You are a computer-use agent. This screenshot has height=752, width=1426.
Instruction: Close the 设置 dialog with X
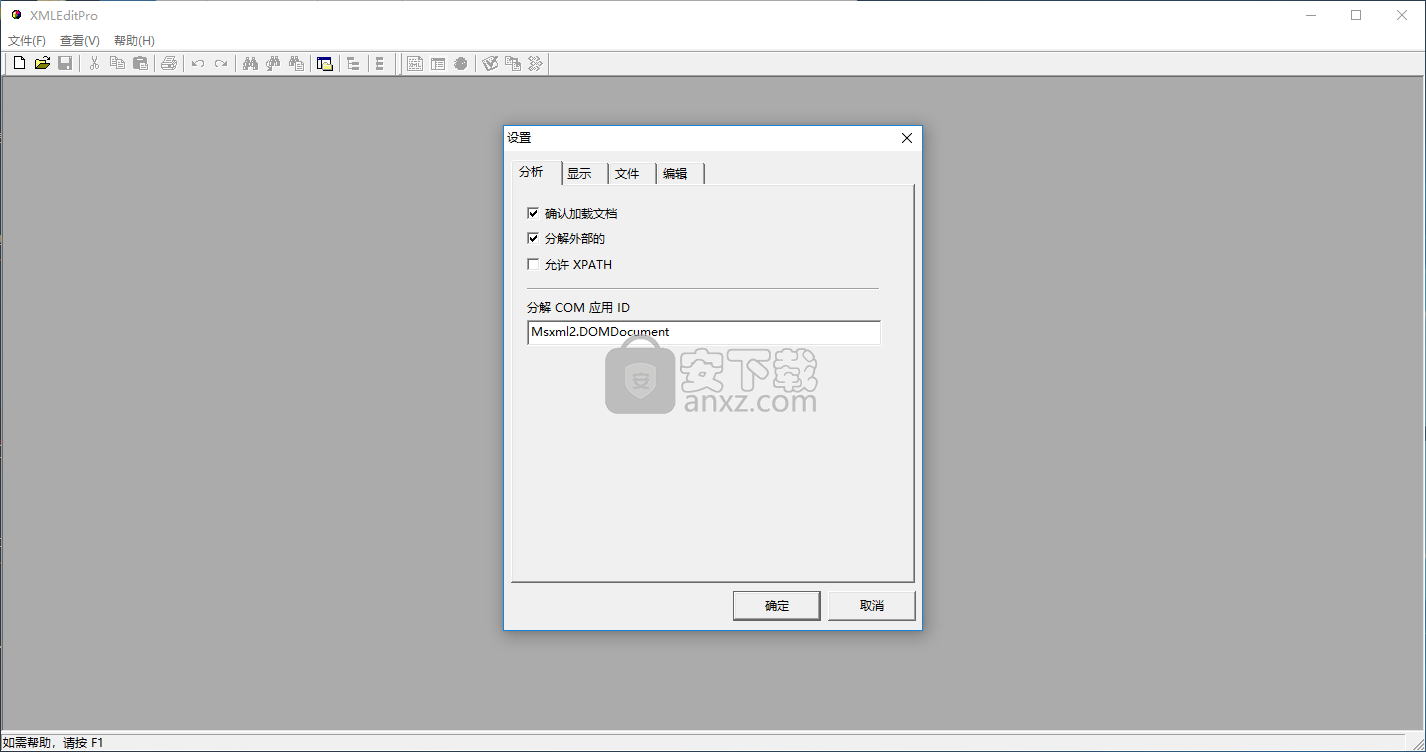pyautogui.click(x=907, y=138)
